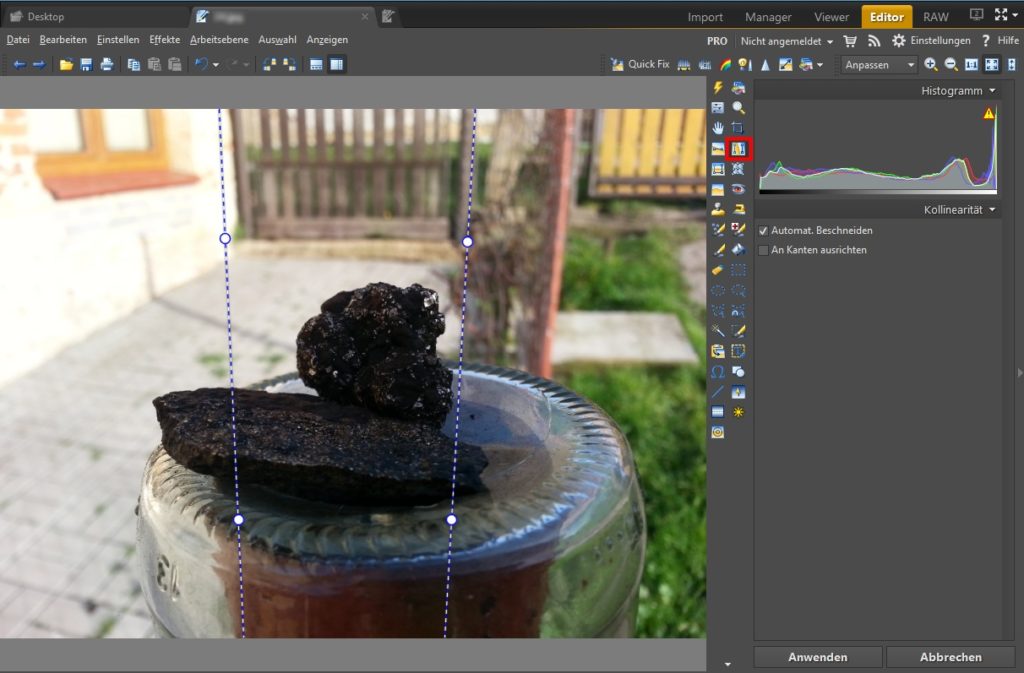Enable An Kanten ausrichten checkbox
The image size is (1024, 673).
coord(764,250)
